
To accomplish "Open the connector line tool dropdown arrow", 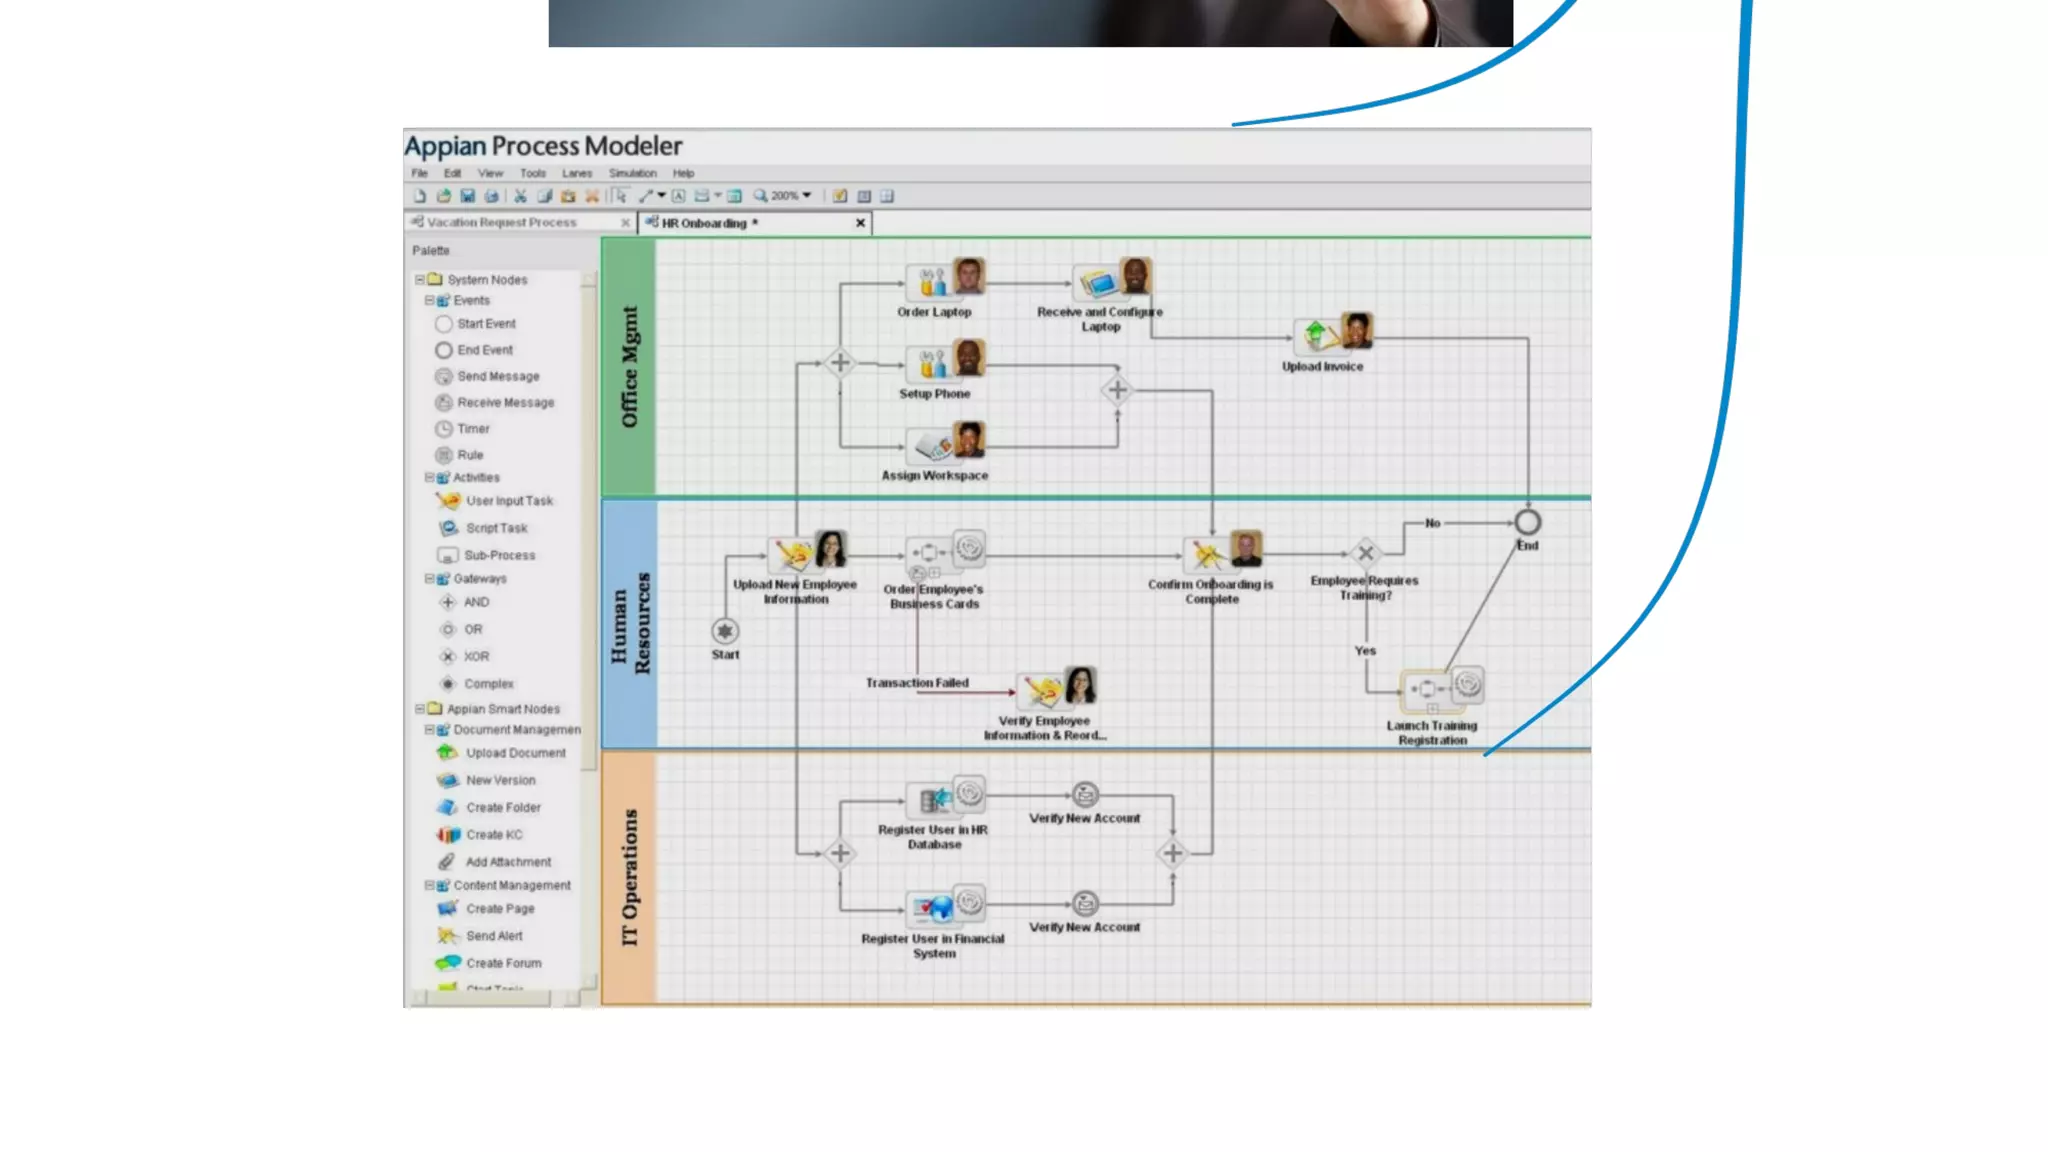I will click(662, 196).
